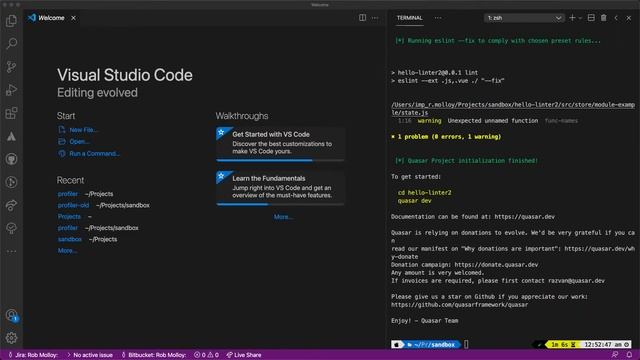Open the GitHub view in activity bar
This screenshot has width=640, height=360.
click(11, 159)
